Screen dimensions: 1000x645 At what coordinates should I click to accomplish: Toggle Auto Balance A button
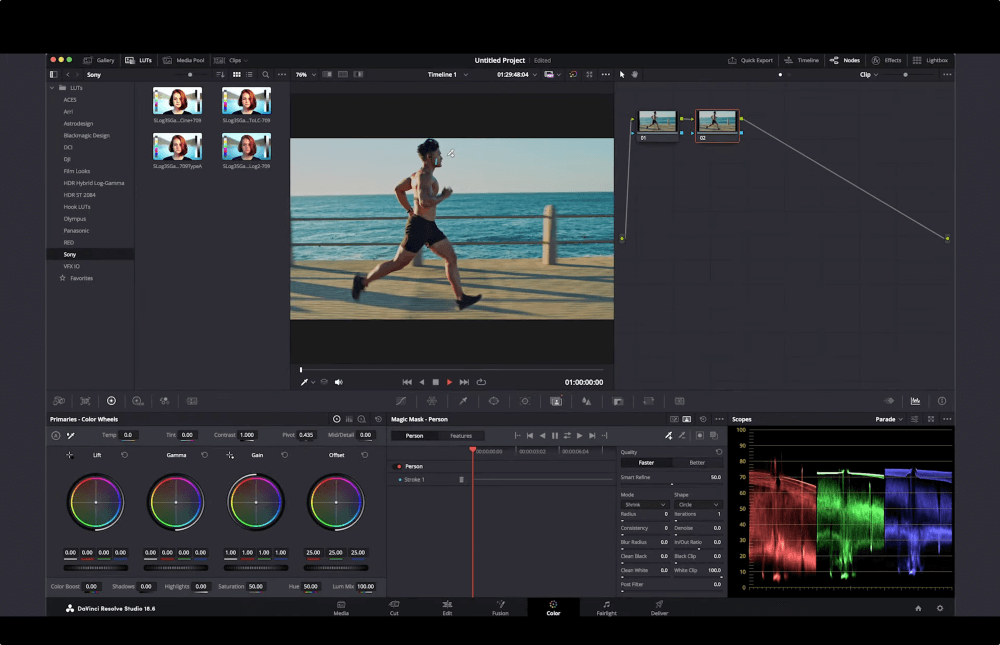[x=55, y=435]
